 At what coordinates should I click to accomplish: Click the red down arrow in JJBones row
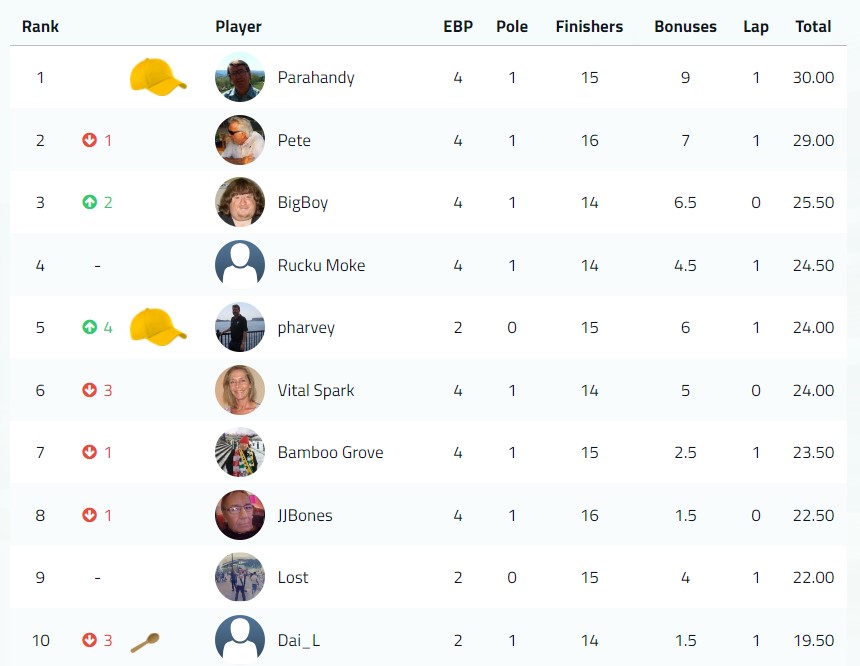tap(89, 515)
